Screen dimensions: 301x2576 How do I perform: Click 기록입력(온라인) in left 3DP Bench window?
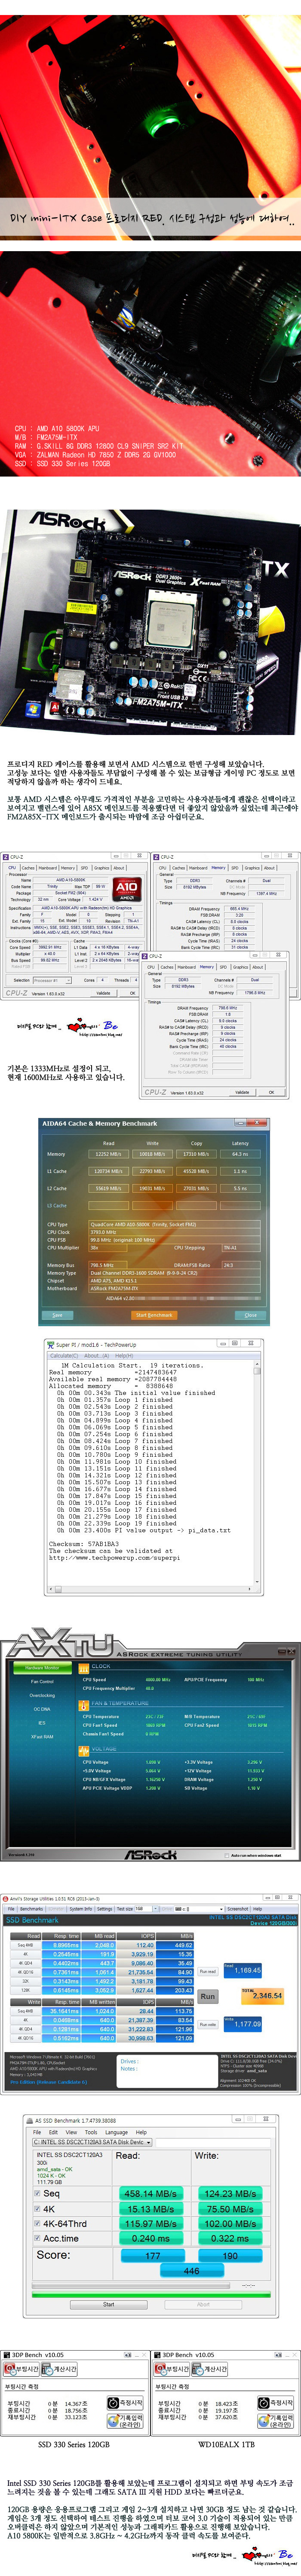coord(126,2421)
